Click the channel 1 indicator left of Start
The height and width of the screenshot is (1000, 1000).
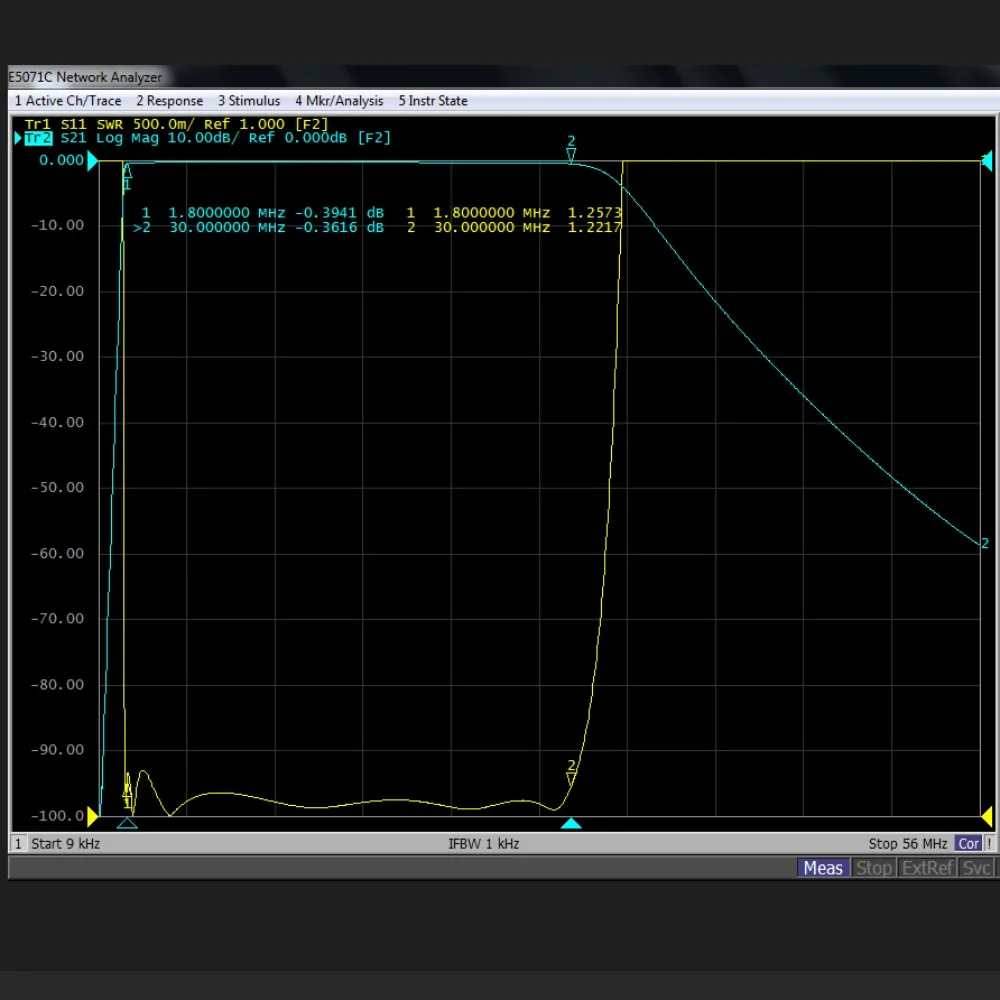click(18, 844)
